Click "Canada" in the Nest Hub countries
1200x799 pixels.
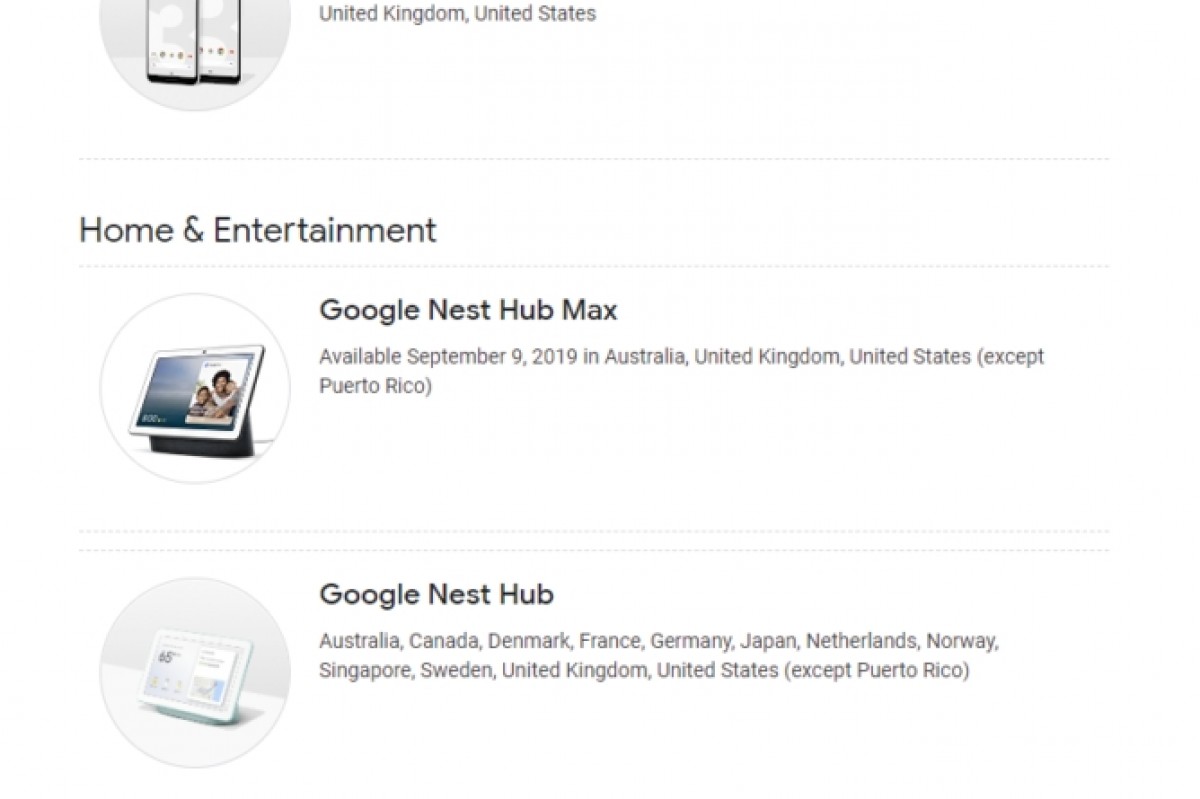click(443, 640)
